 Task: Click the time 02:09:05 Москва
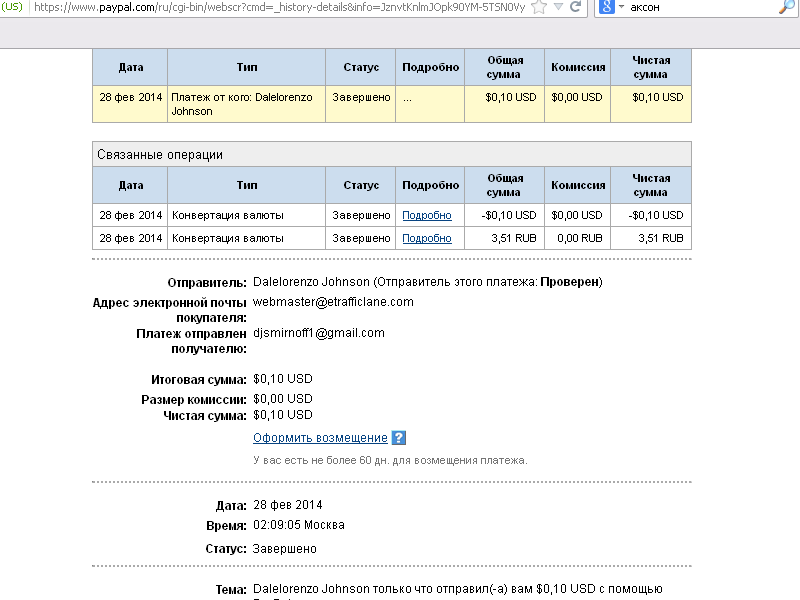(299, 525)
